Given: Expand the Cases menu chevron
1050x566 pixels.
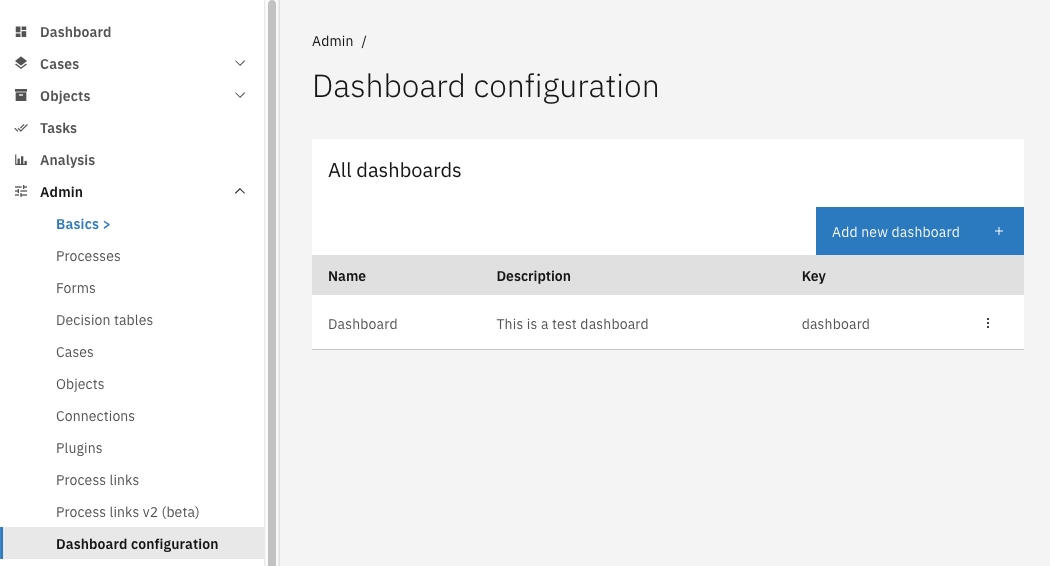Looking at the screenshot, I should click(x=240, y=64).
